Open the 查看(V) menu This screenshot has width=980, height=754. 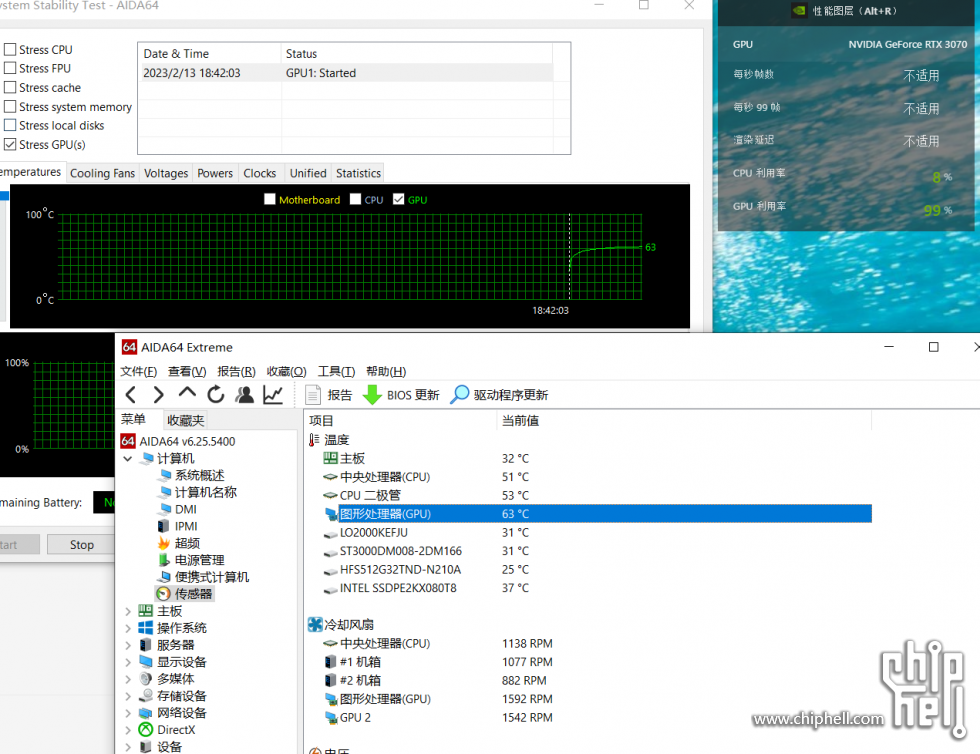pyautogui.click(x=187, y=371)
